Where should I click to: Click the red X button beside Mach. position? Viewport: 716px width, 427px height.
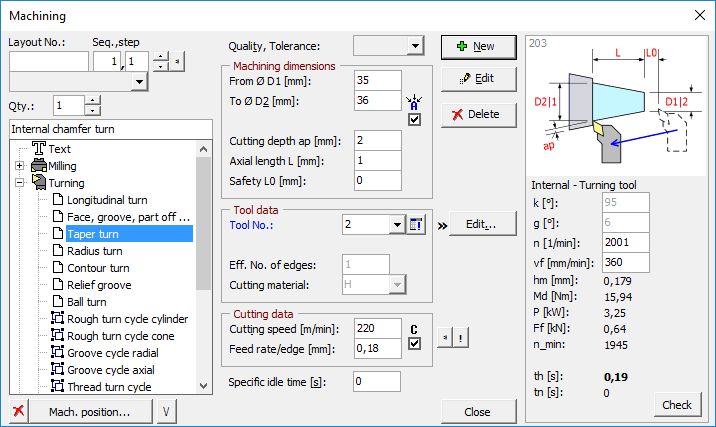[x=18, y=412]
